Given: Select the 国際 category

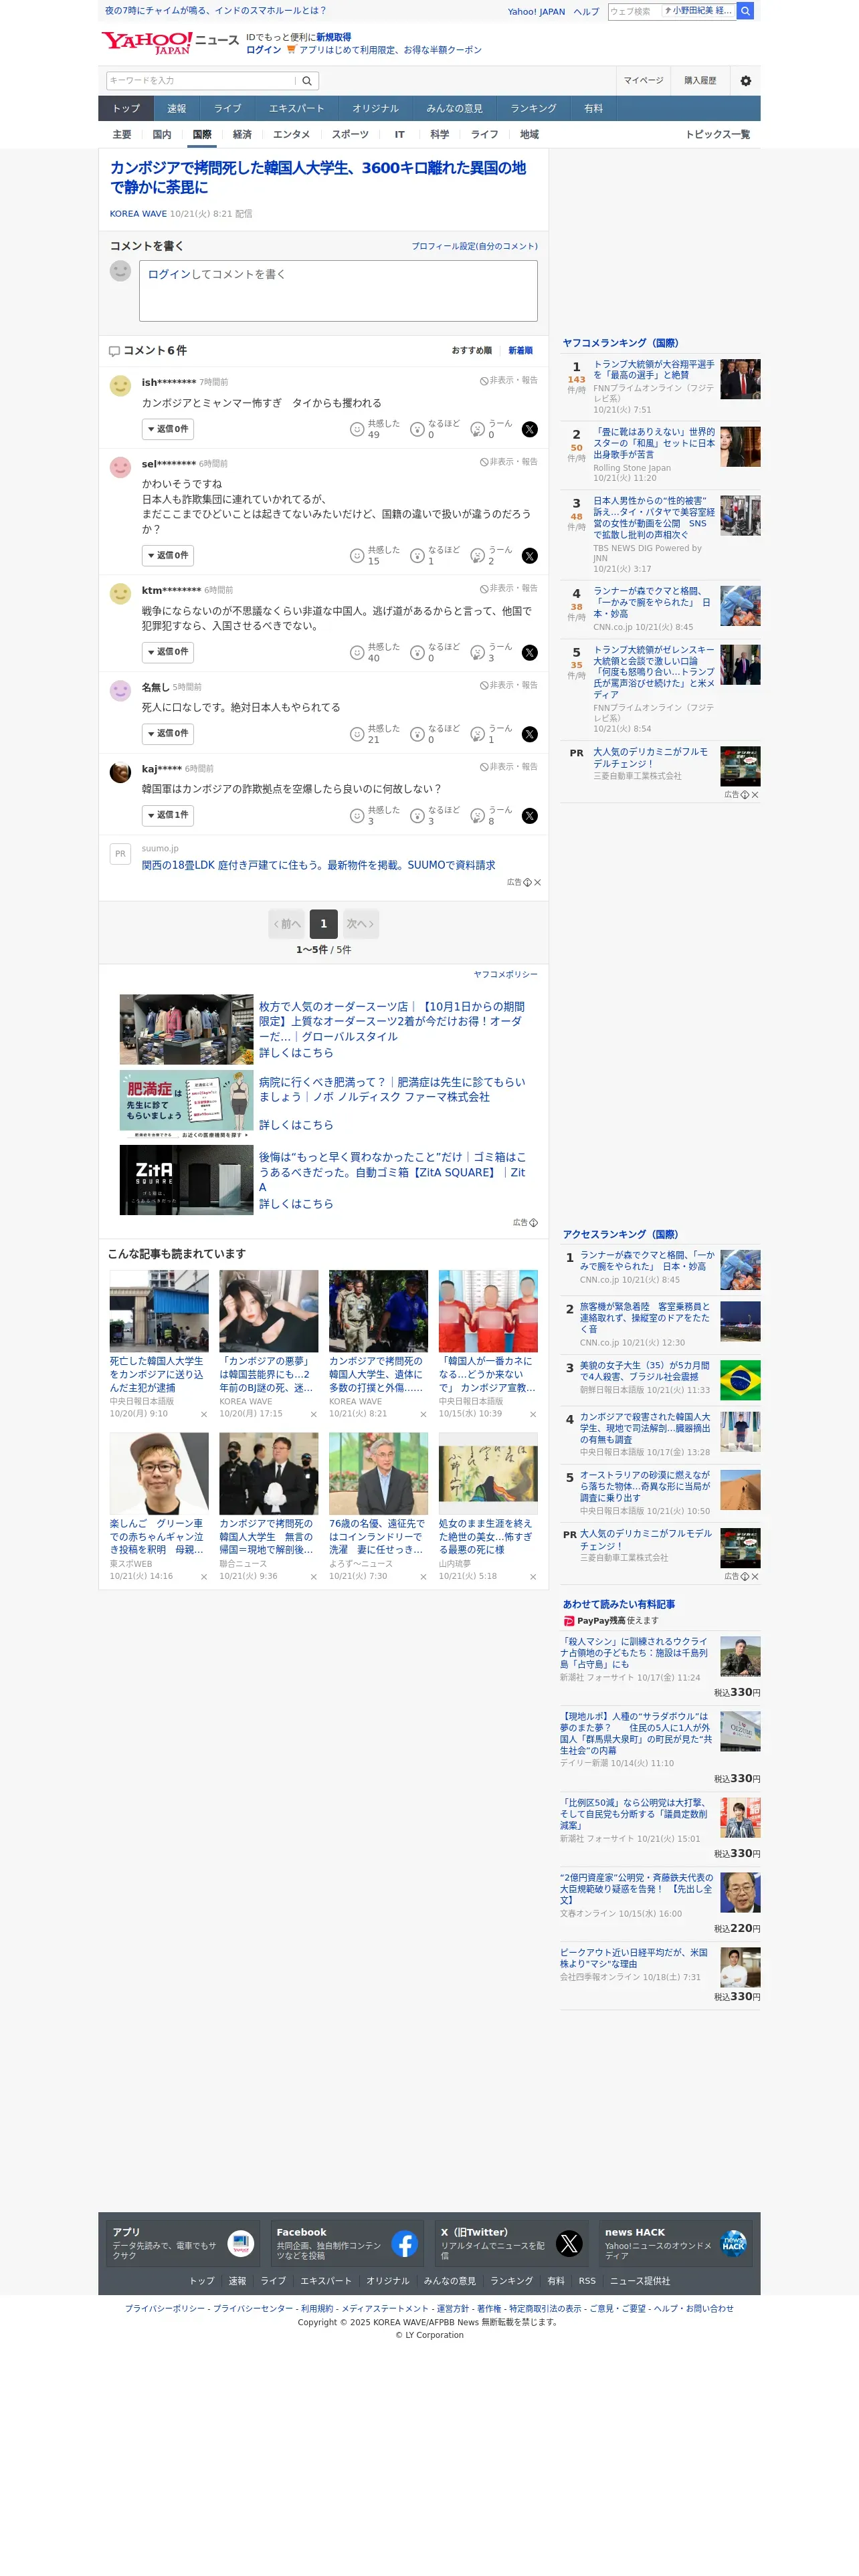Looking at the screenshot, I should pos(202,134).
